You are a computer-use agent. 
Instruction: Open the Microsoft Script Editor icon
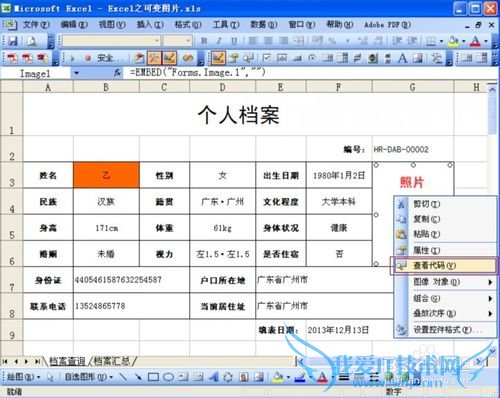pyautogui.click(x=188, y=58)
